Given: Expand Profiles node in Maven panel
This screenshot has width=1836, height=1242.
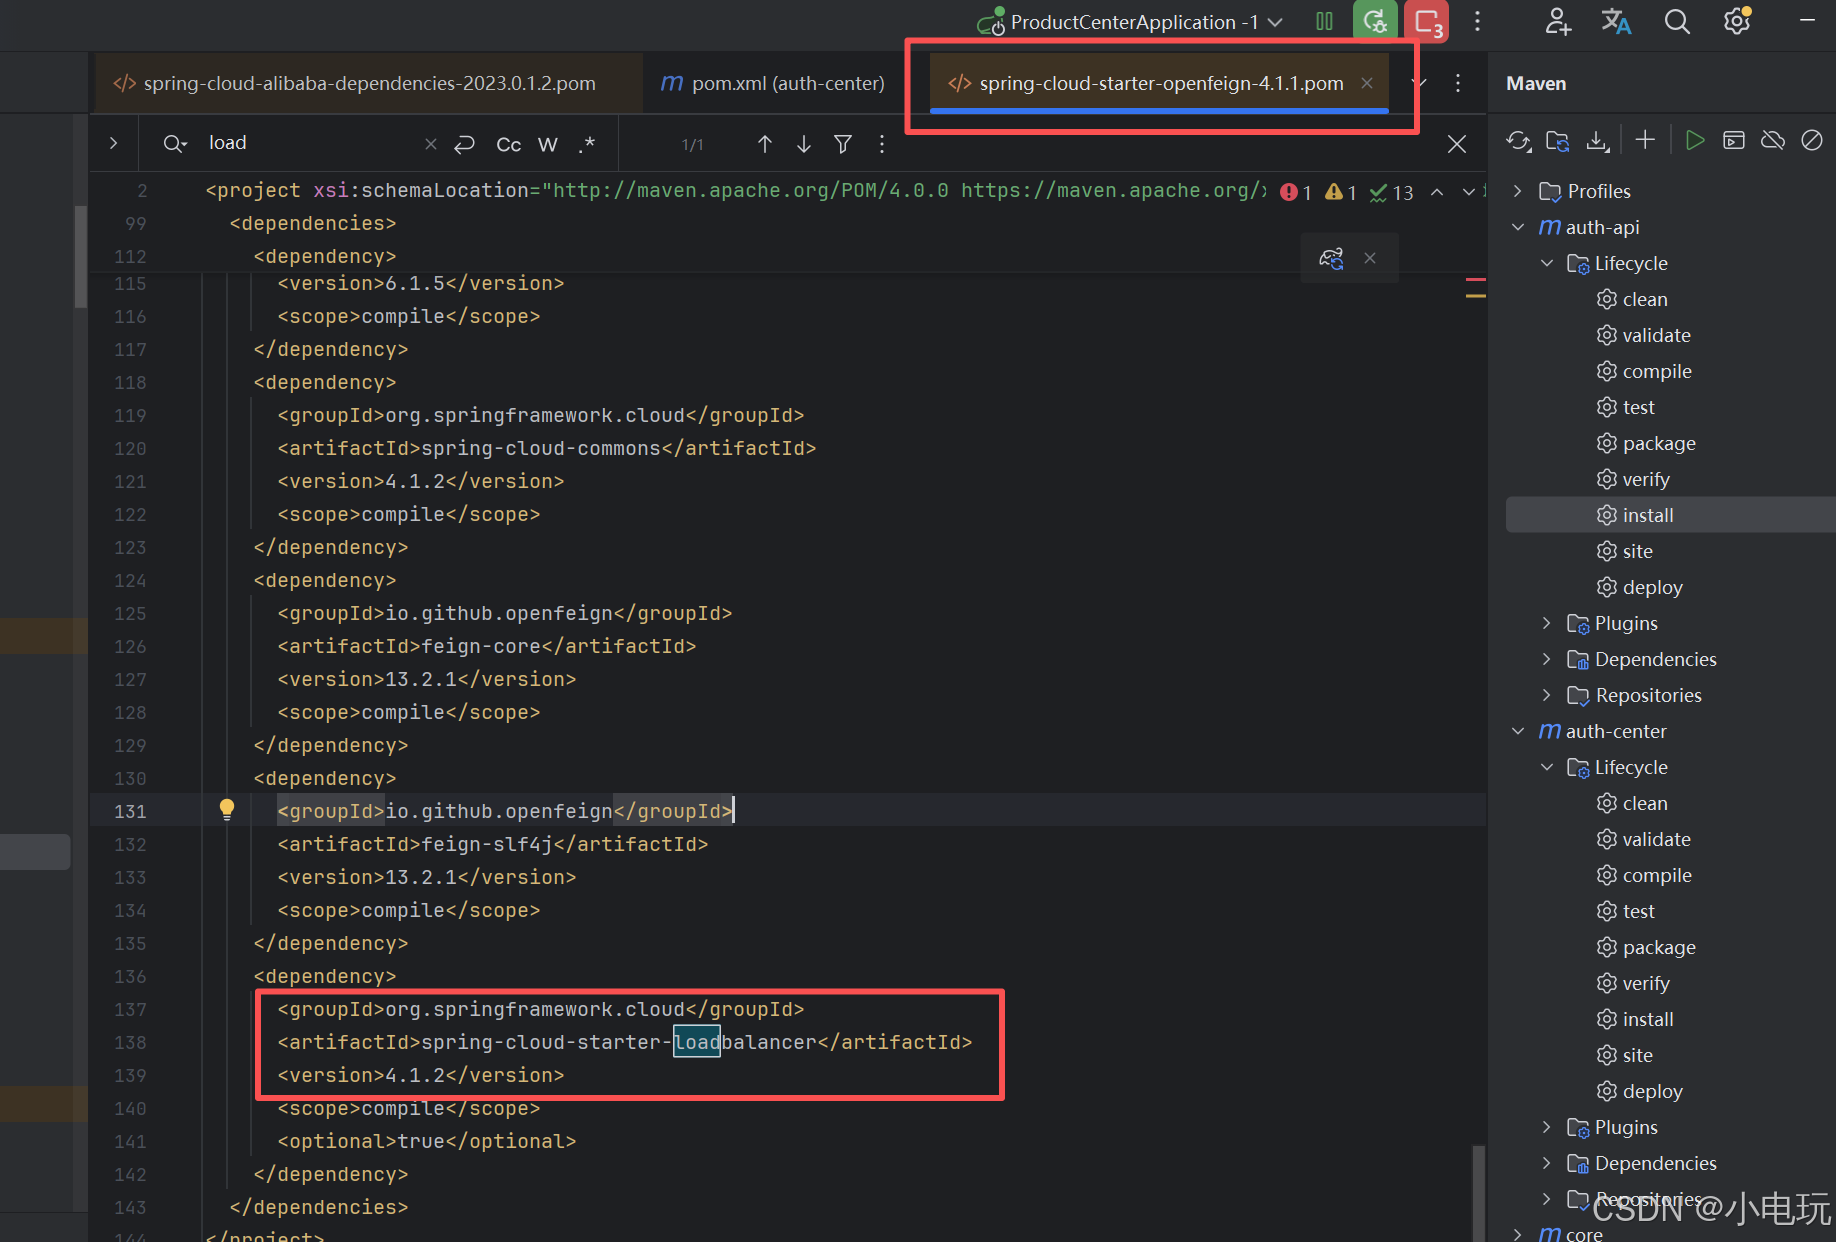Looking at the screenshot, I should click(x=1518, y=191).
